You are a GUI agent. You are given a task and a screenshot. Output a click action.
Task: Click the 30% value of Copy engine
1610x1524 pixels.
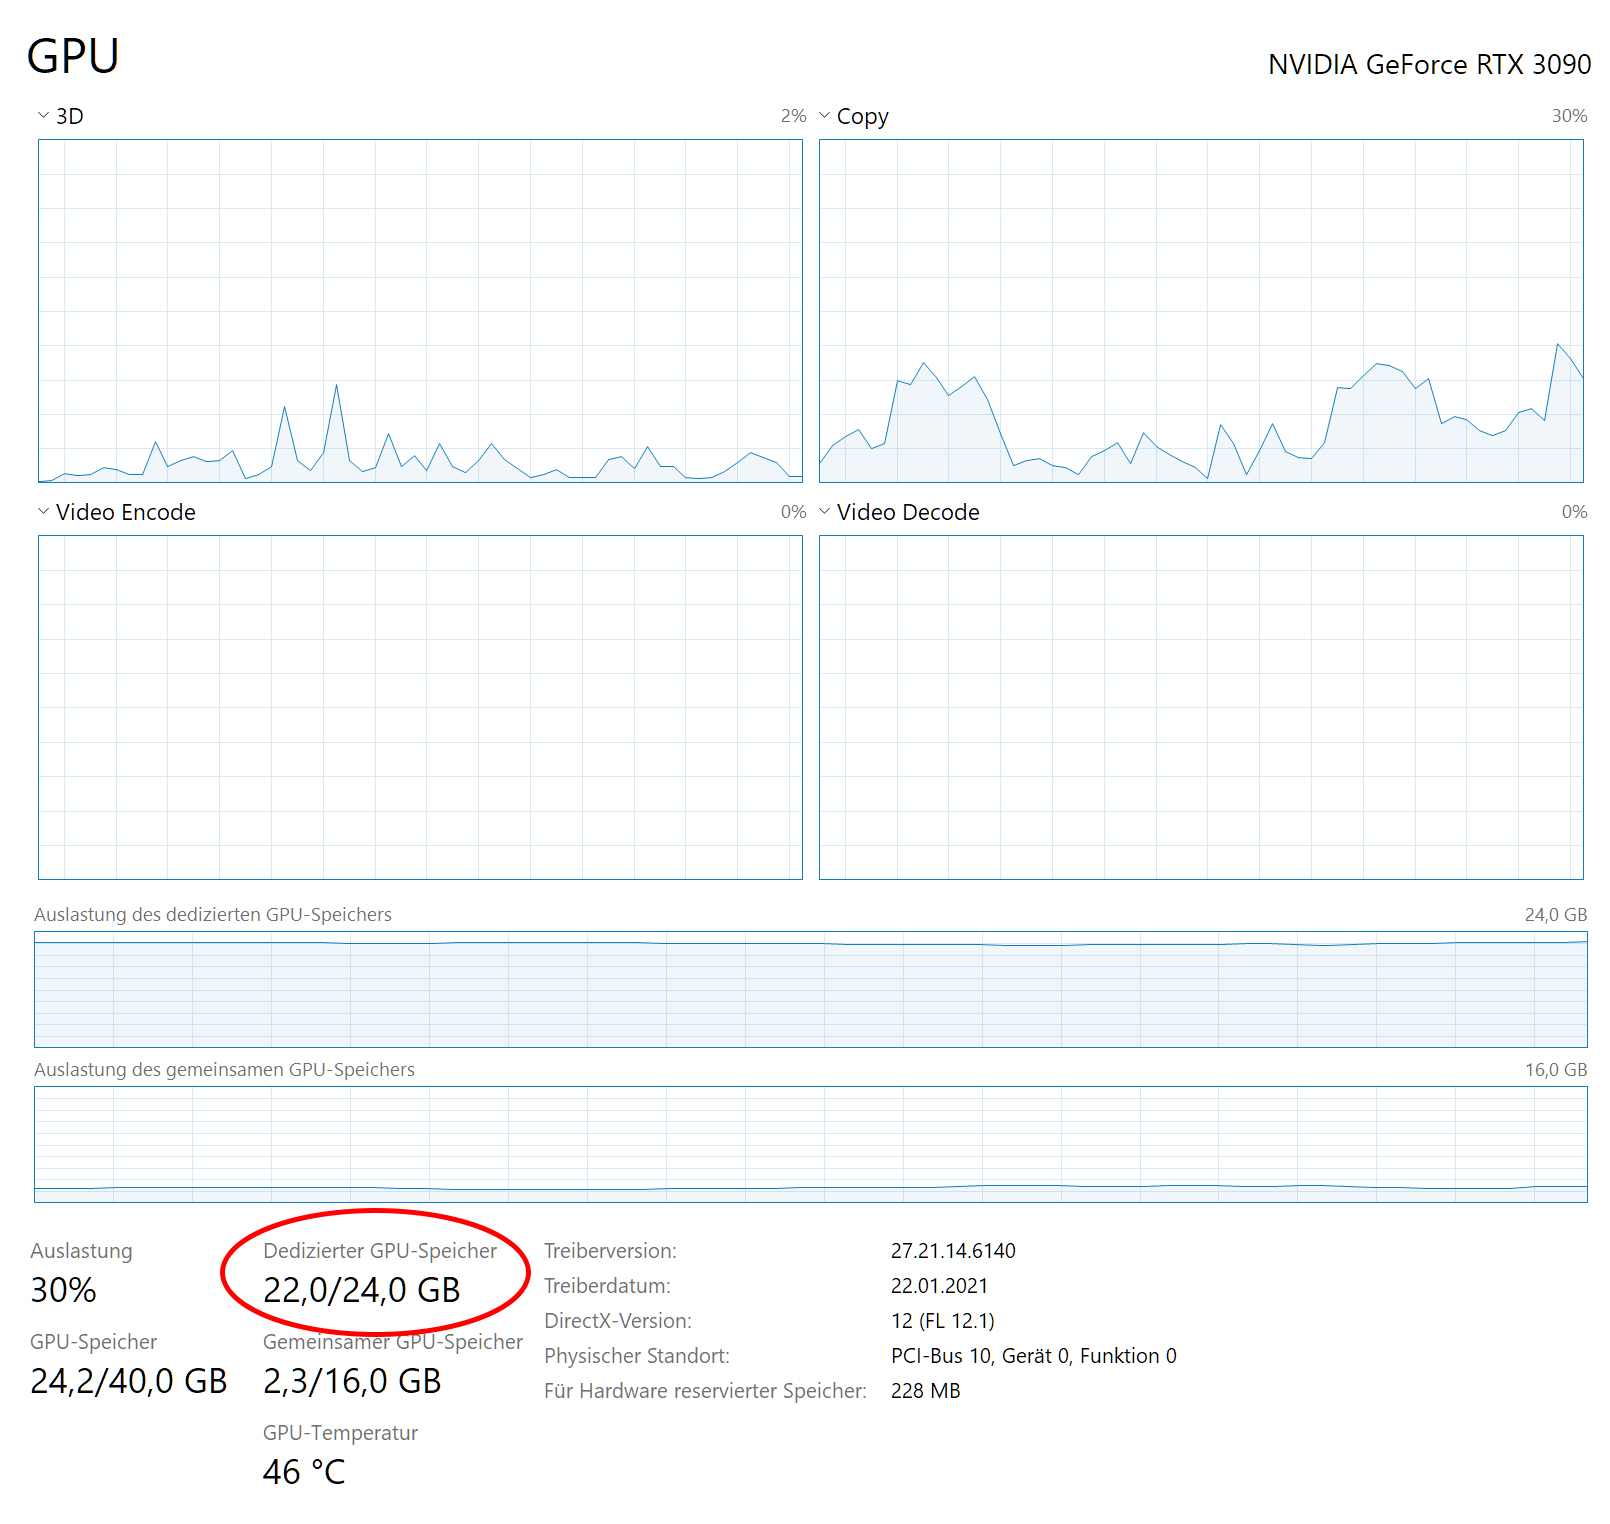(1569, 116)
